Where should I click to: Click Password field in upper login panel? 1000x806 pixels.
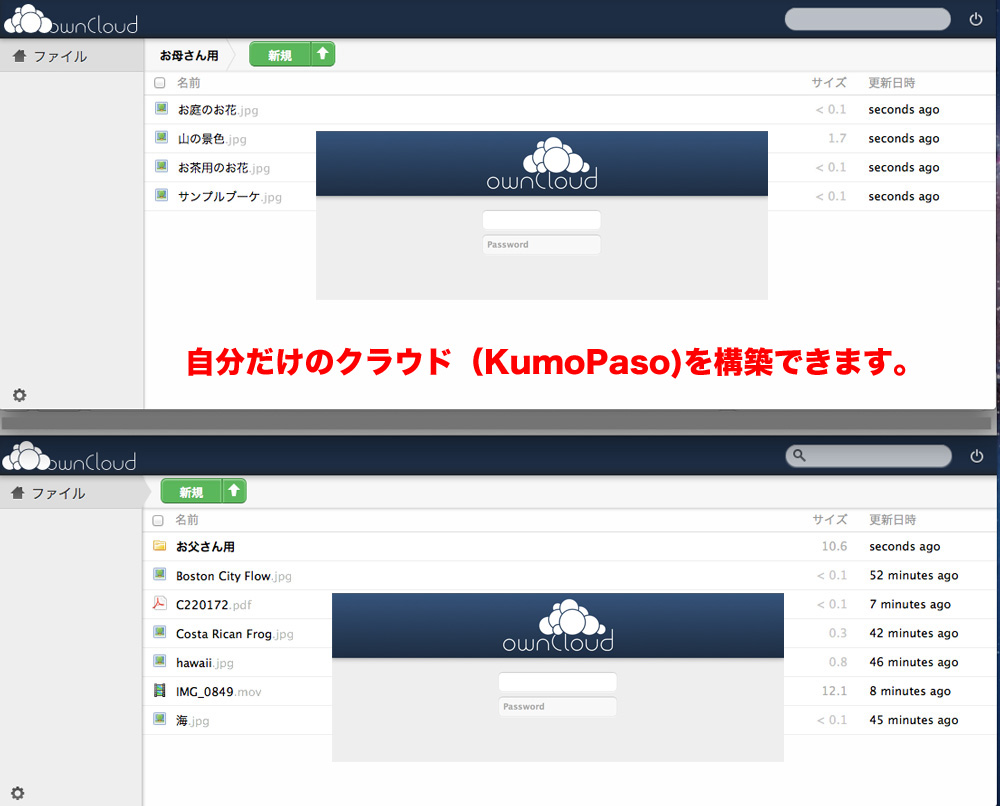[x=541, y=244]
